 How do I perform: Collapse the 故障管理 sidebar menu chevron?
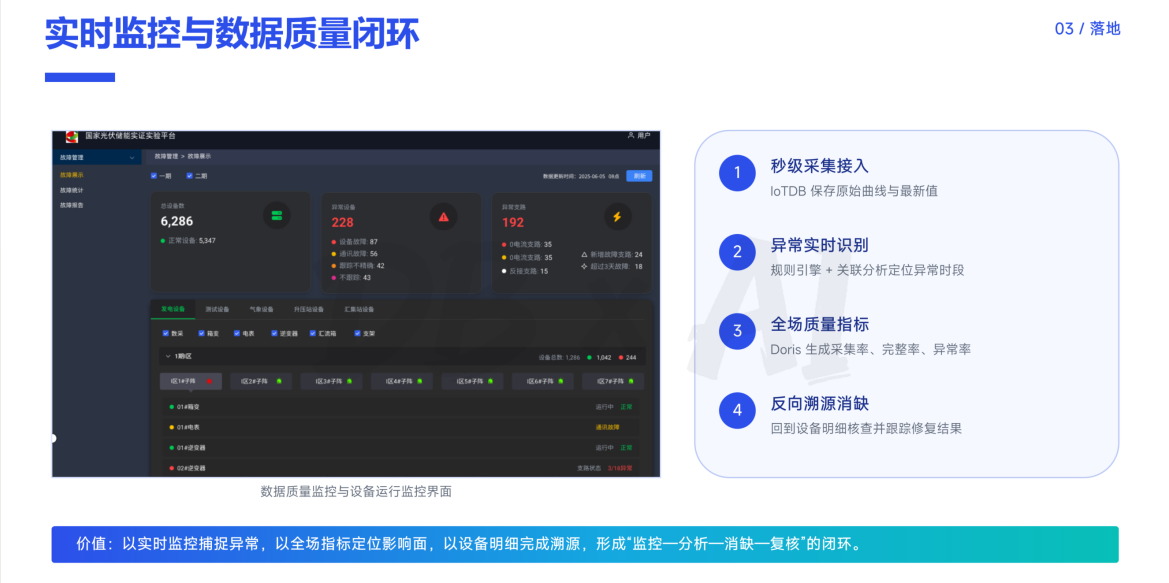pyautogui.click(x=132, y=157)
